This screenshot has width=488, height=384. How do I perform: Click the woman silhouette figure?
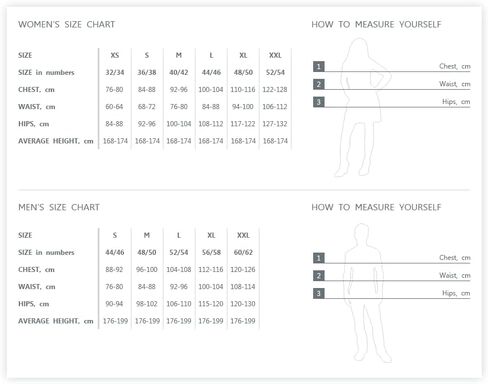[363, 107]
